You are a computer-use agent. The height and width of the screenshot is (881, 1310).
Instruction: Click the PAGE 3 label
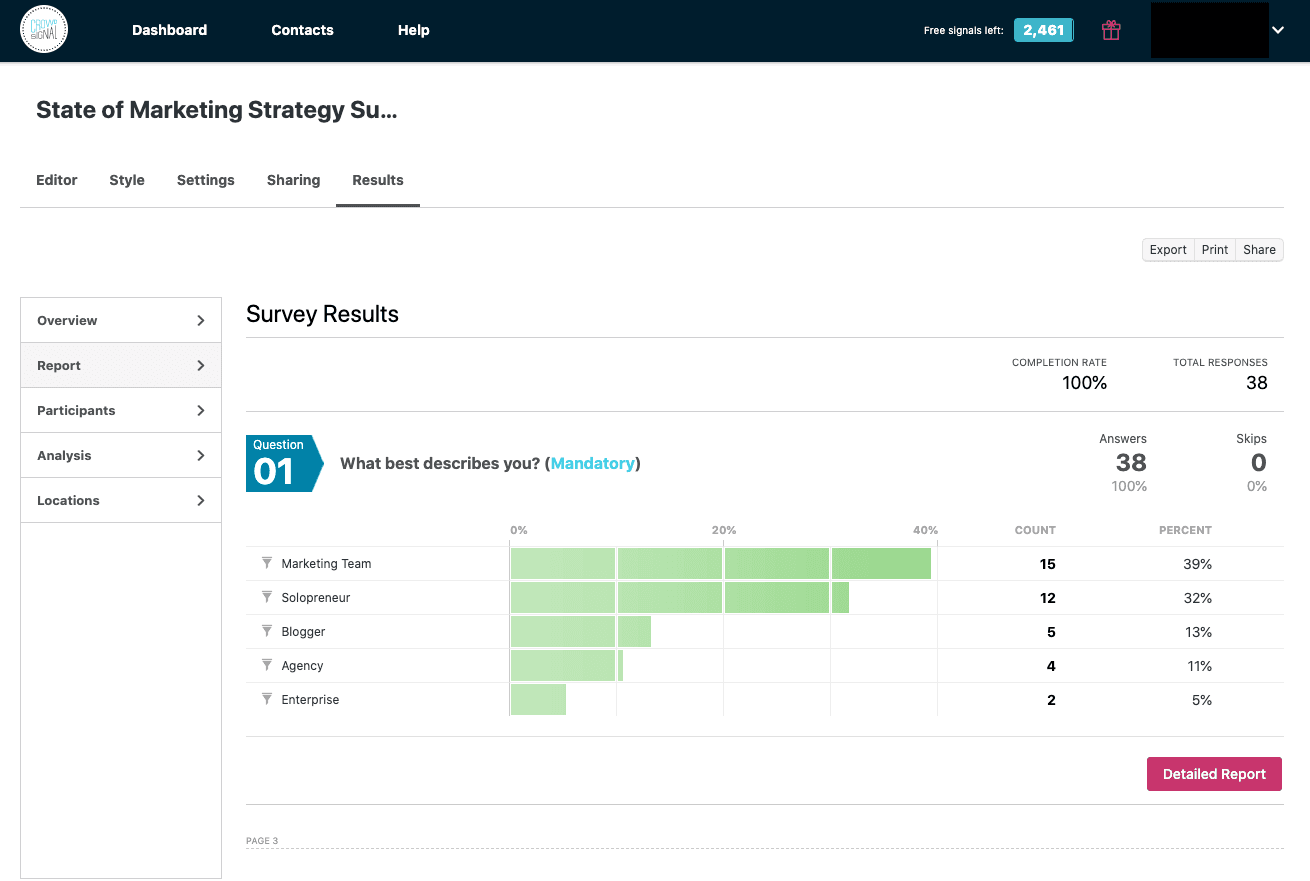(262, 841)
